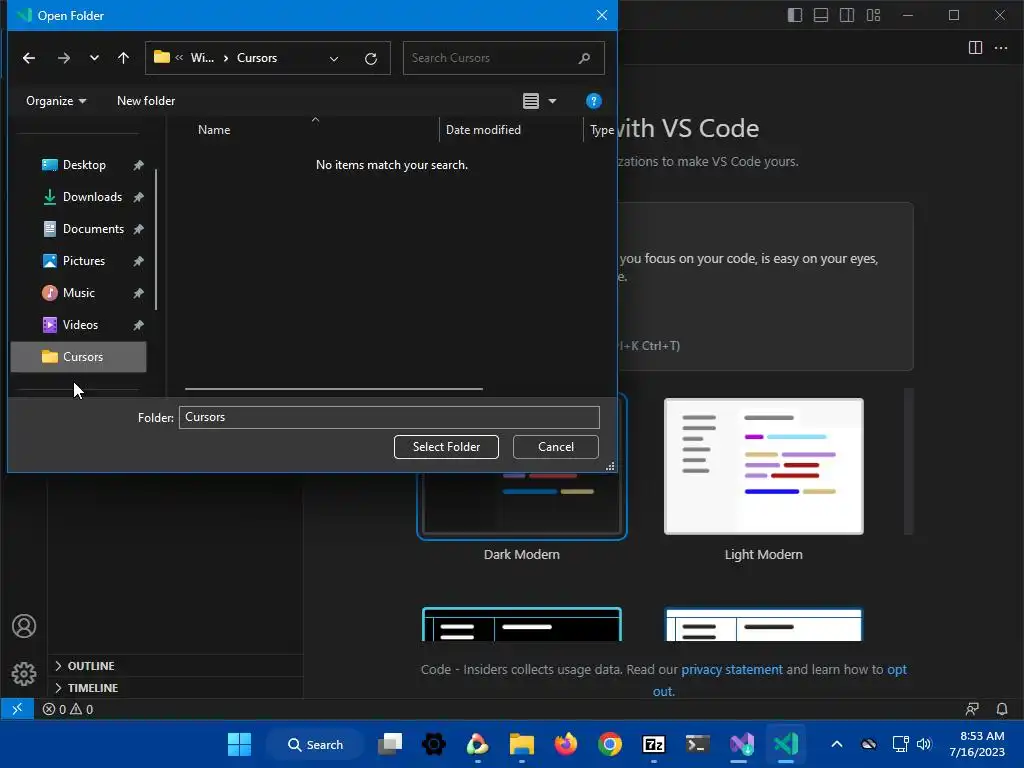Click the Select Folder button
1024x768 pixels.
(446, 447)
